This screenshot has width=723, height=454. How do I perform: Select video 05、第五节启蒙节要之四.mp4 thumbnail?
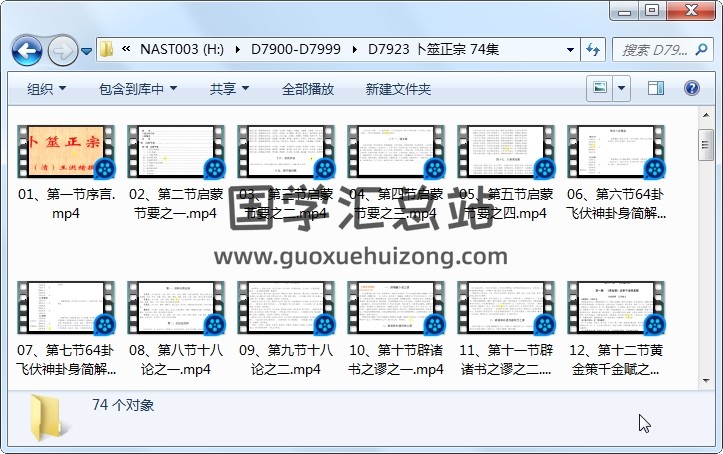pyautogui.click(x=506, y=151)
